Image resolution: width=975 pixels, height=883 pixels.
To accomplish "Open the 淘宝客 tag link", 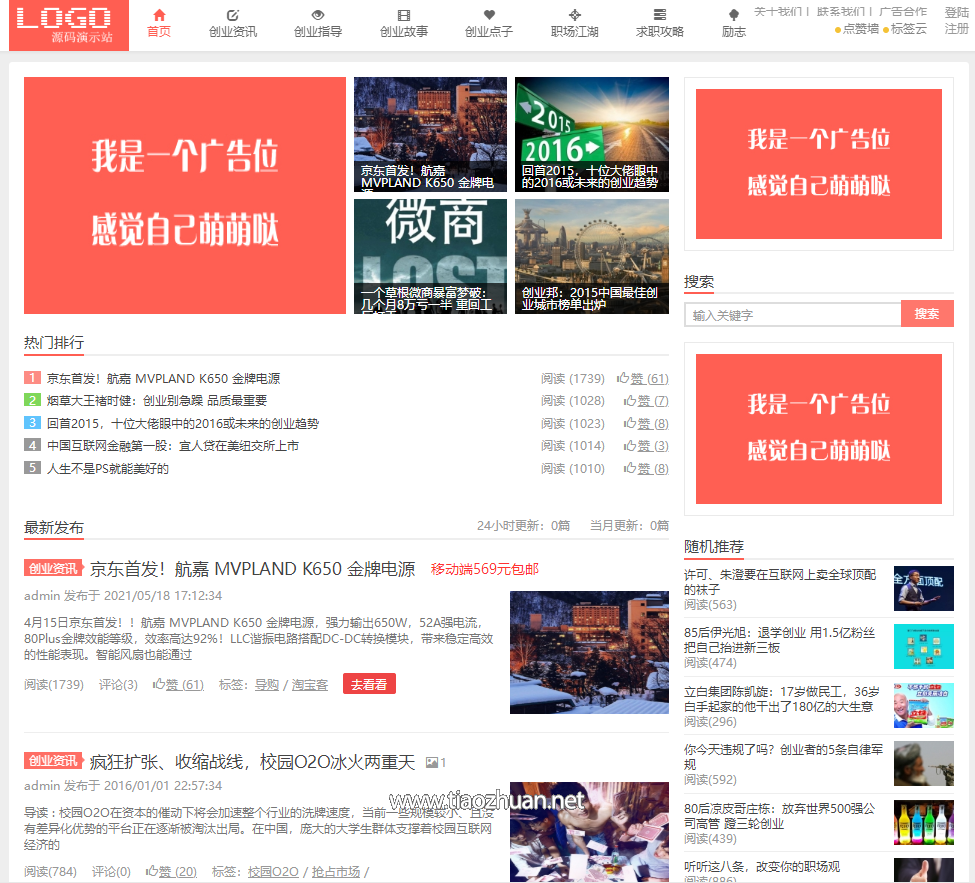I will click(x=310, y=685).
